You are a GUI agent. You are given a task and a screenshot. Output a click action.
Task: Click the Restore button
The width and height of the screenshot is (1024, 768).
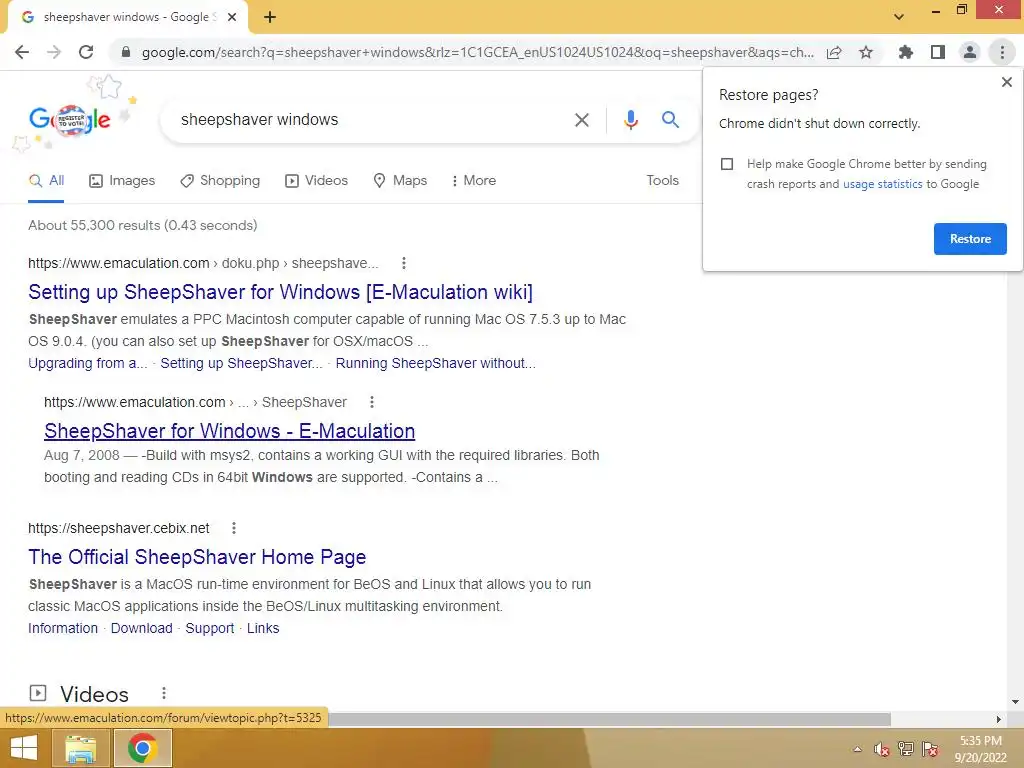(970, 239)
